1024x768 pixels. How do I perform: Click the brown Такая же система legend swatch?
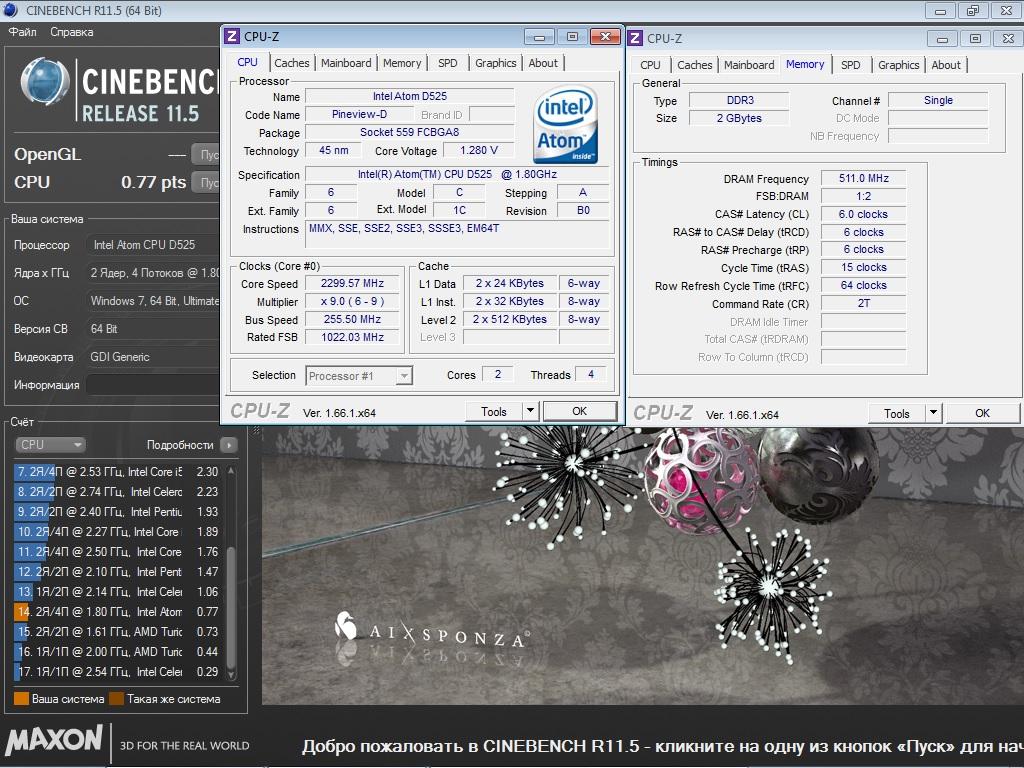(116, 699)
